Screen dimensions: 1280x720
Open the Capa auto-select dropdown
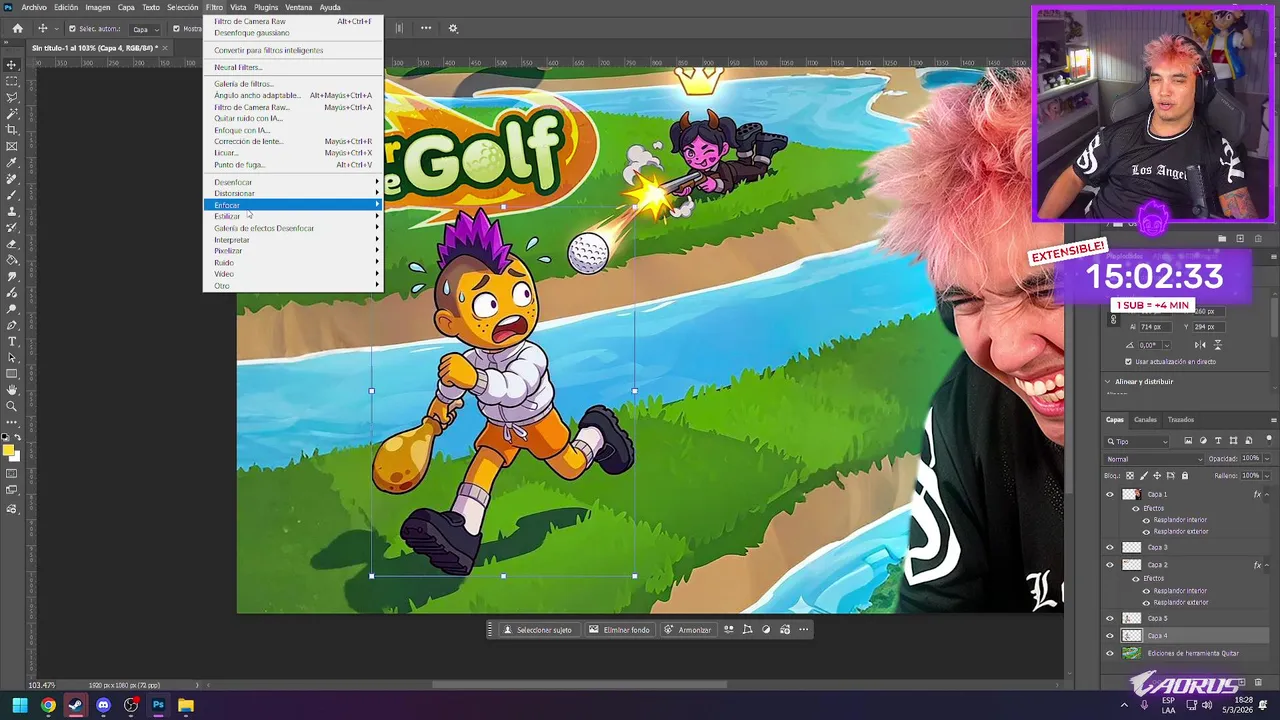146,29
